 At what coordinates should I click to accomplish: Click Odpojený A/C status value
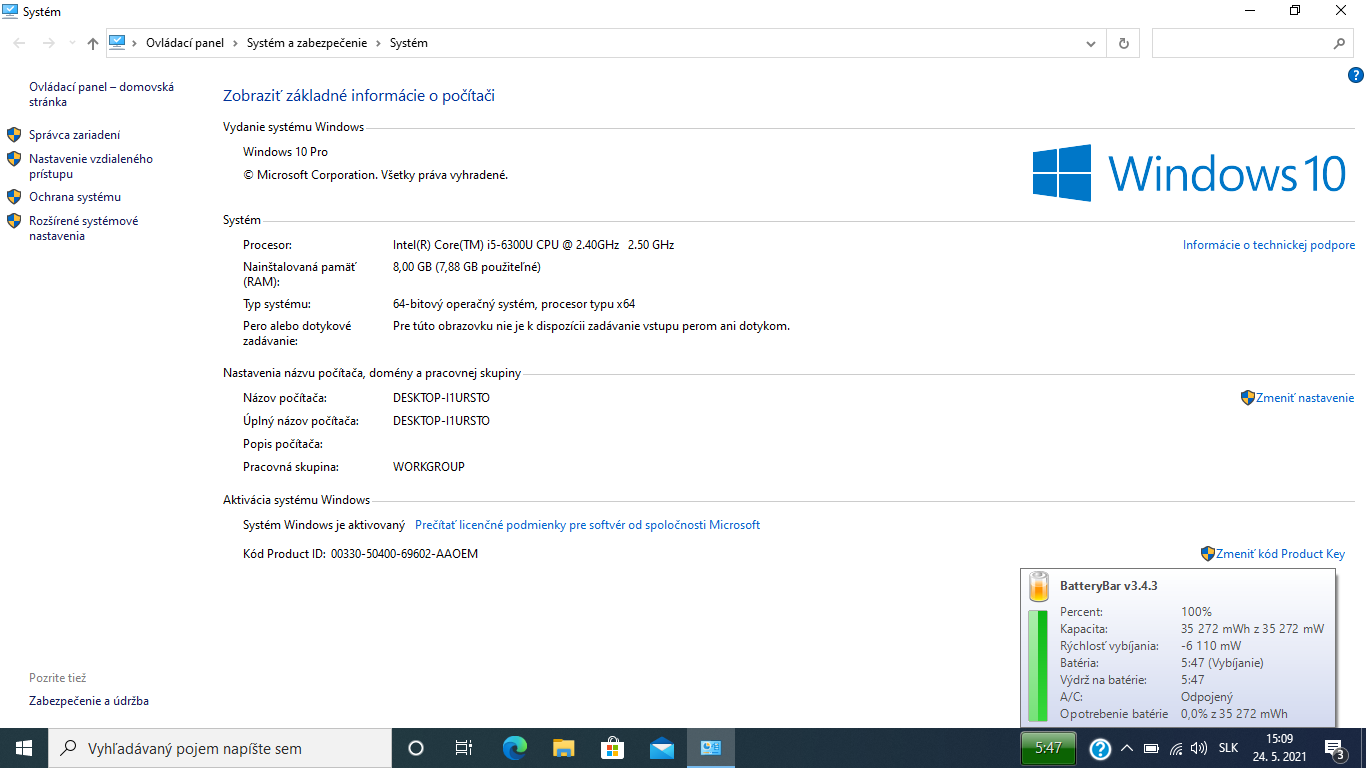click(x=1207, y=697)
